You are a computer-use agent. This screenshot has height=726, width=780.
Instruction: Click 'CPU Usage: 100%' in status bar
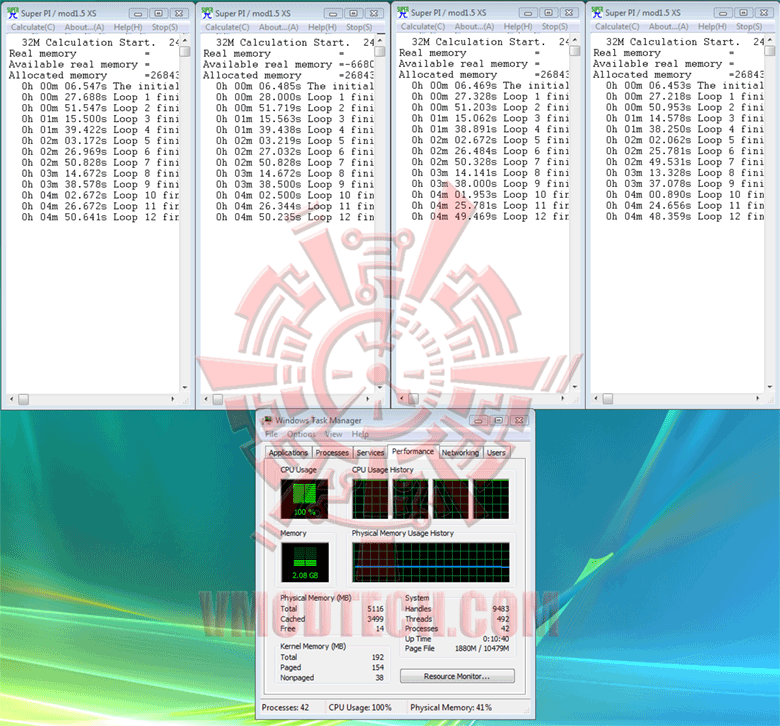point(360,708)
